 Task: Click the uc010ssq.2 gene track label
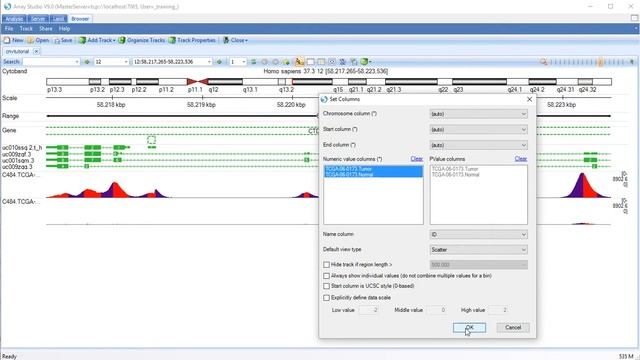pyautogui.click(x=22, y=147)
